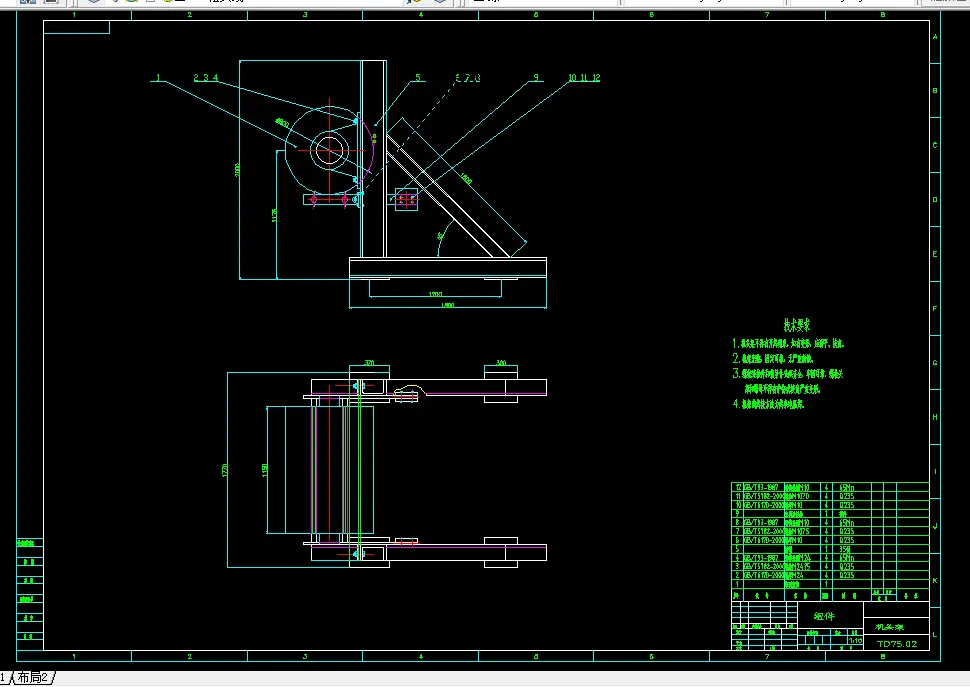Click the 45 degree angle dimension

pyautogui.click(x=440, y=236)
